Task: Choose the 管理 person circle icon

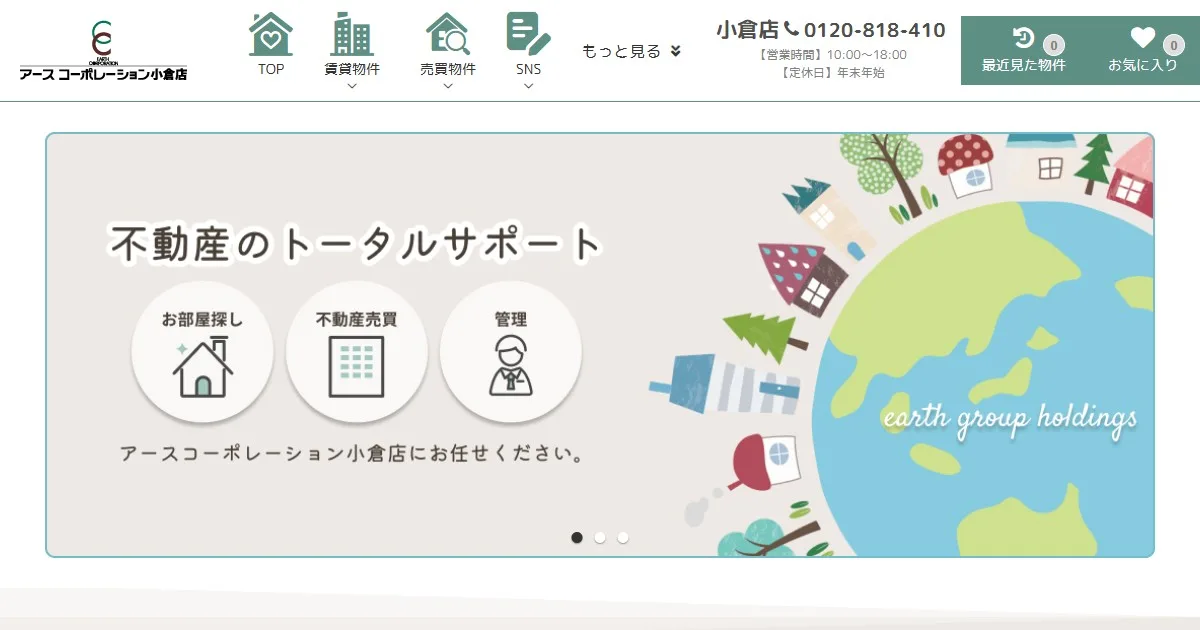Action: [x=510, y=352]
